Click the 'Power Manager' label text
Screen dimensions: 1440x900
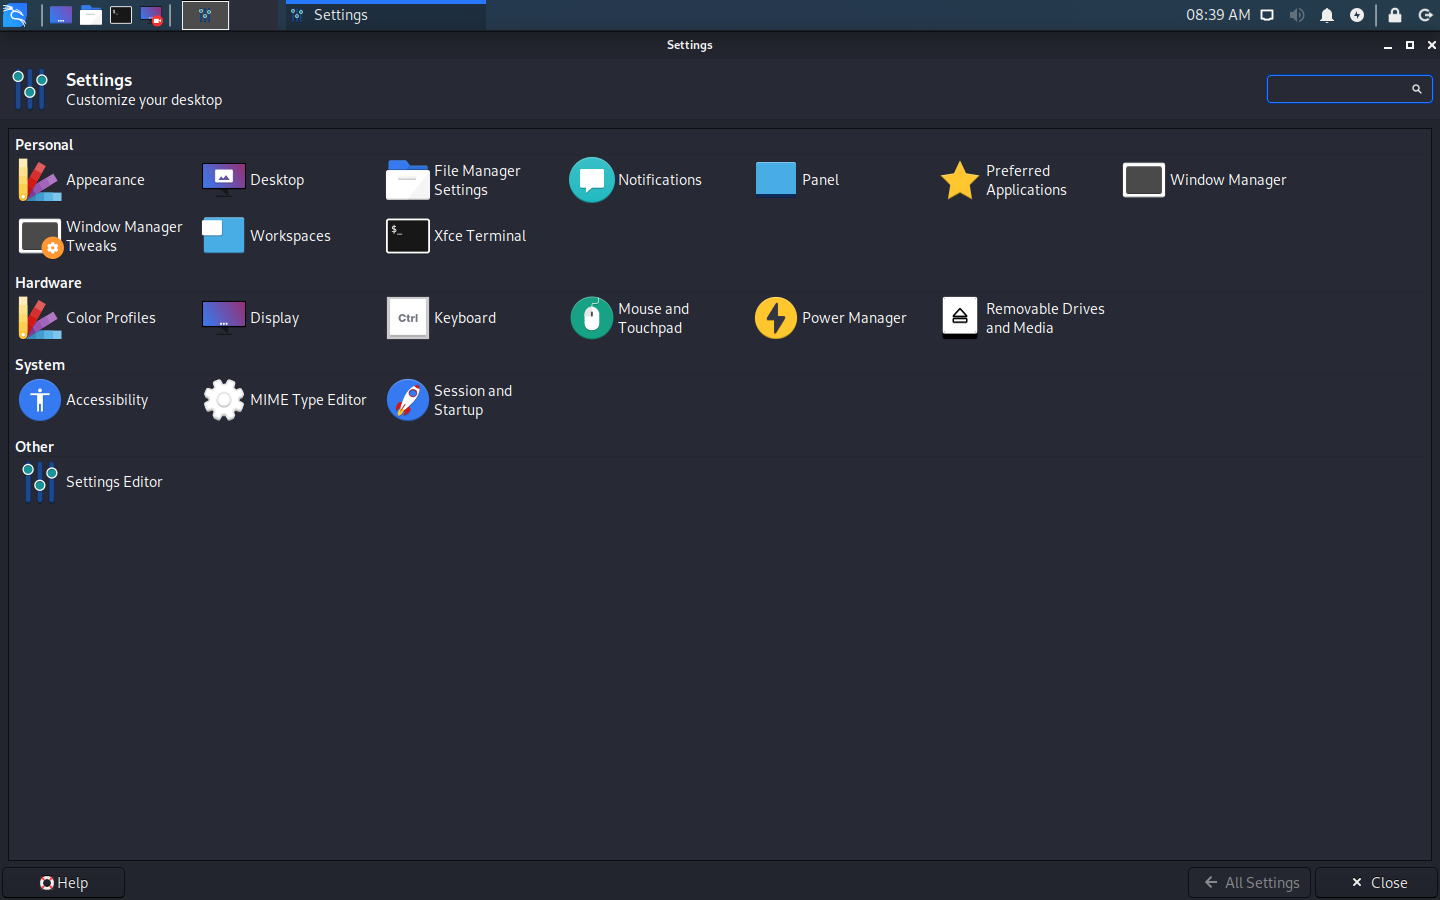click(x=854, y=318)
